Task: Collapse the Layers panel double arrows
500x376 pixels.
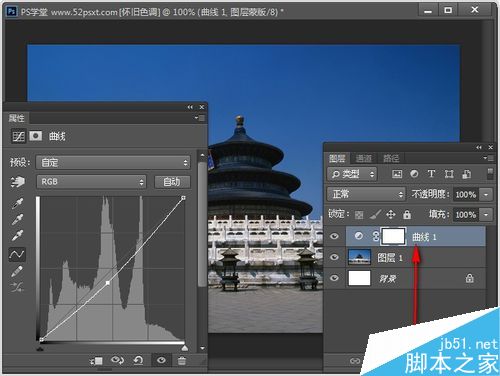Action: pyautogui.click(x=479, y=147)
